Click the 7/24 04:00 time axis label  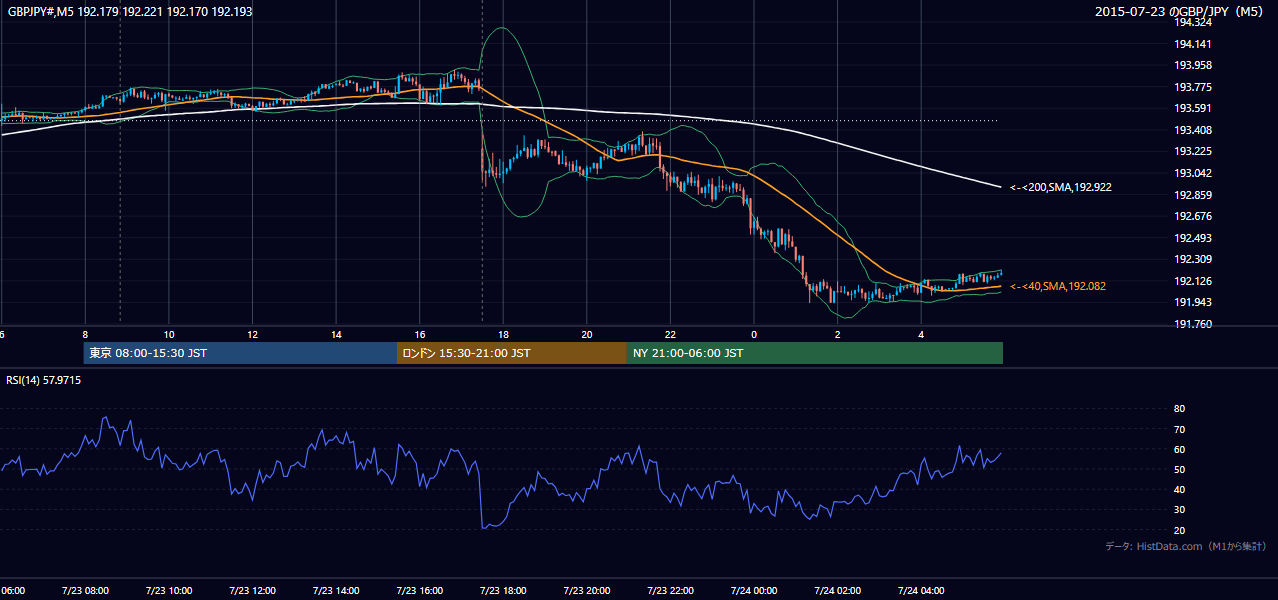[x=921, y=590]
